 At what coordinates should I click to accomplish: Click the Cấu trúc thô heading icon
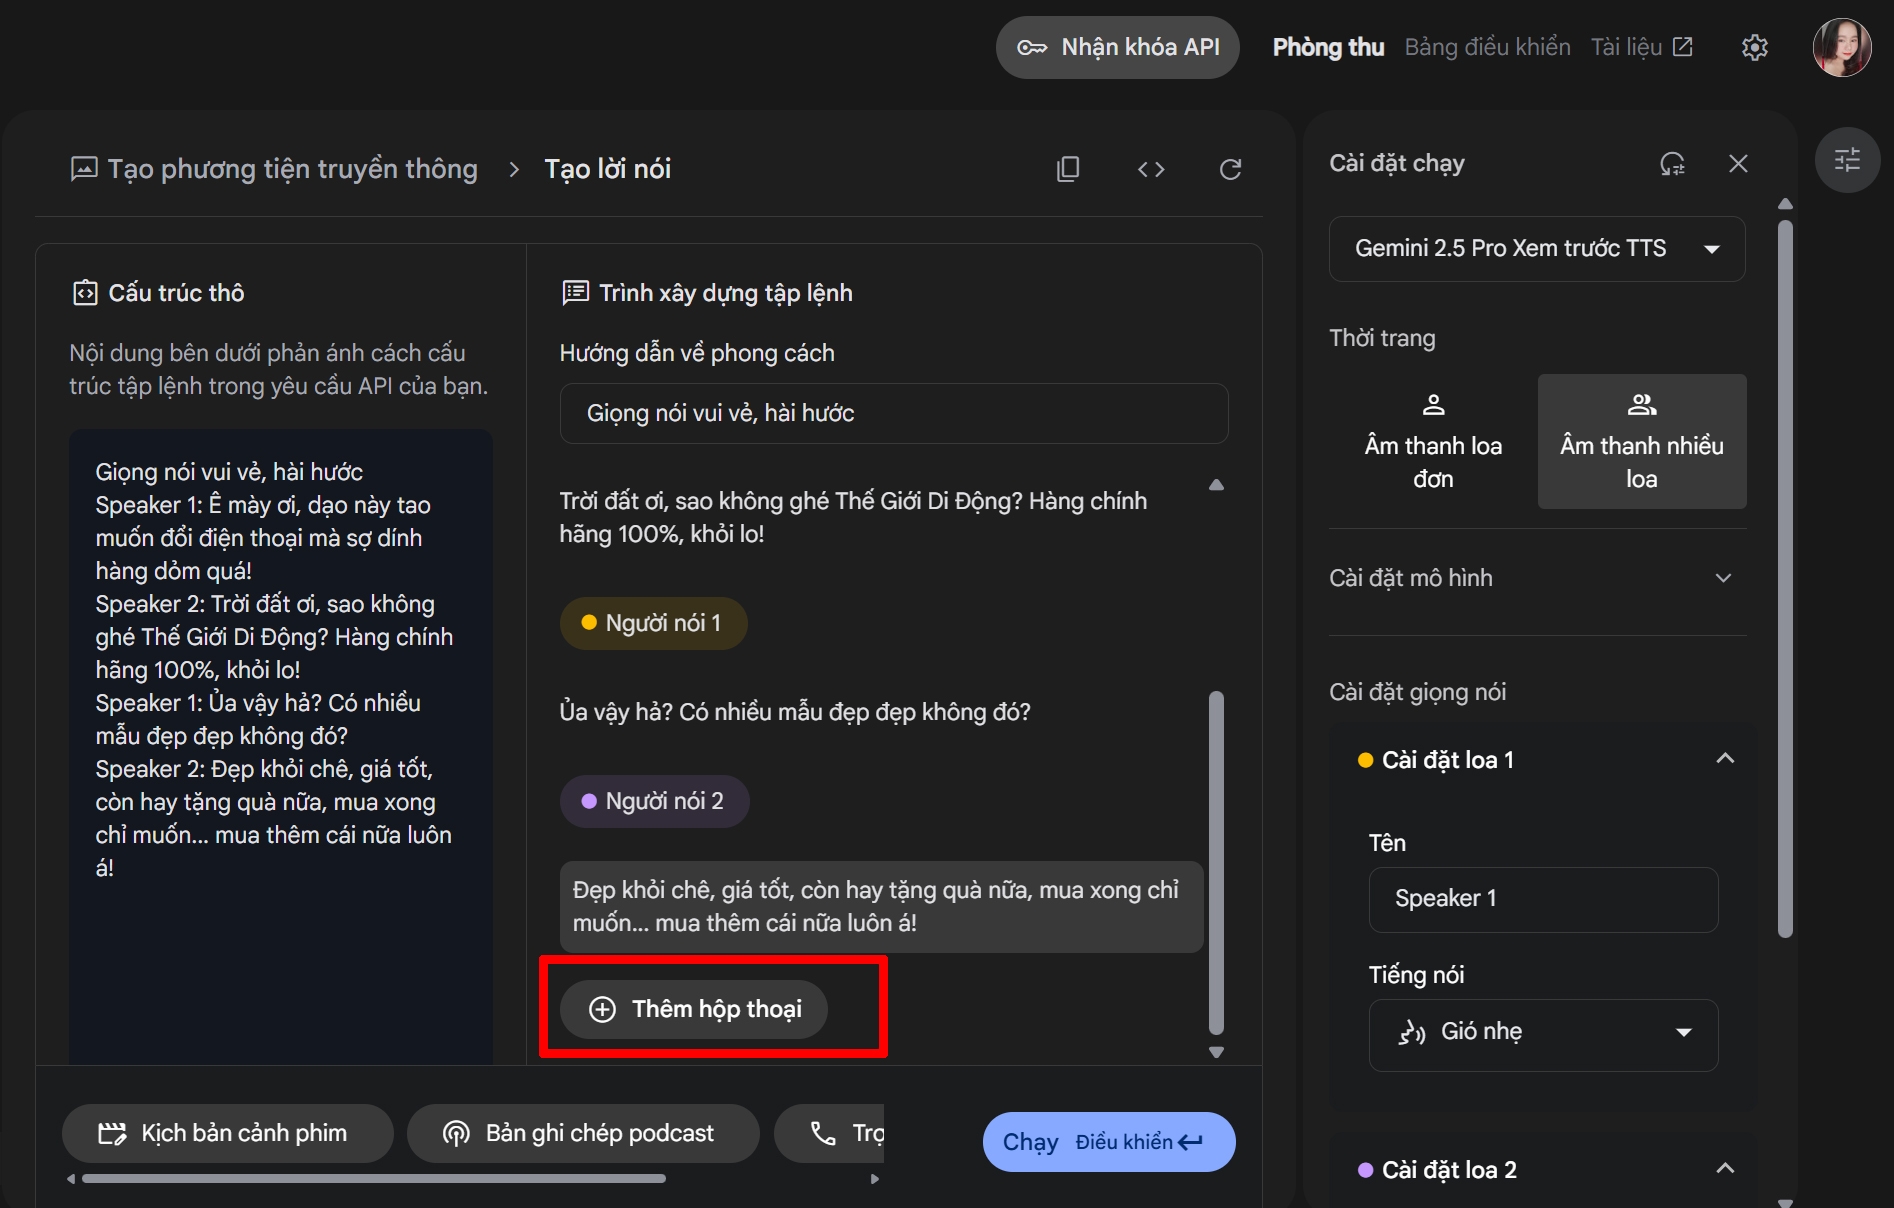click(x=85, y=293)
